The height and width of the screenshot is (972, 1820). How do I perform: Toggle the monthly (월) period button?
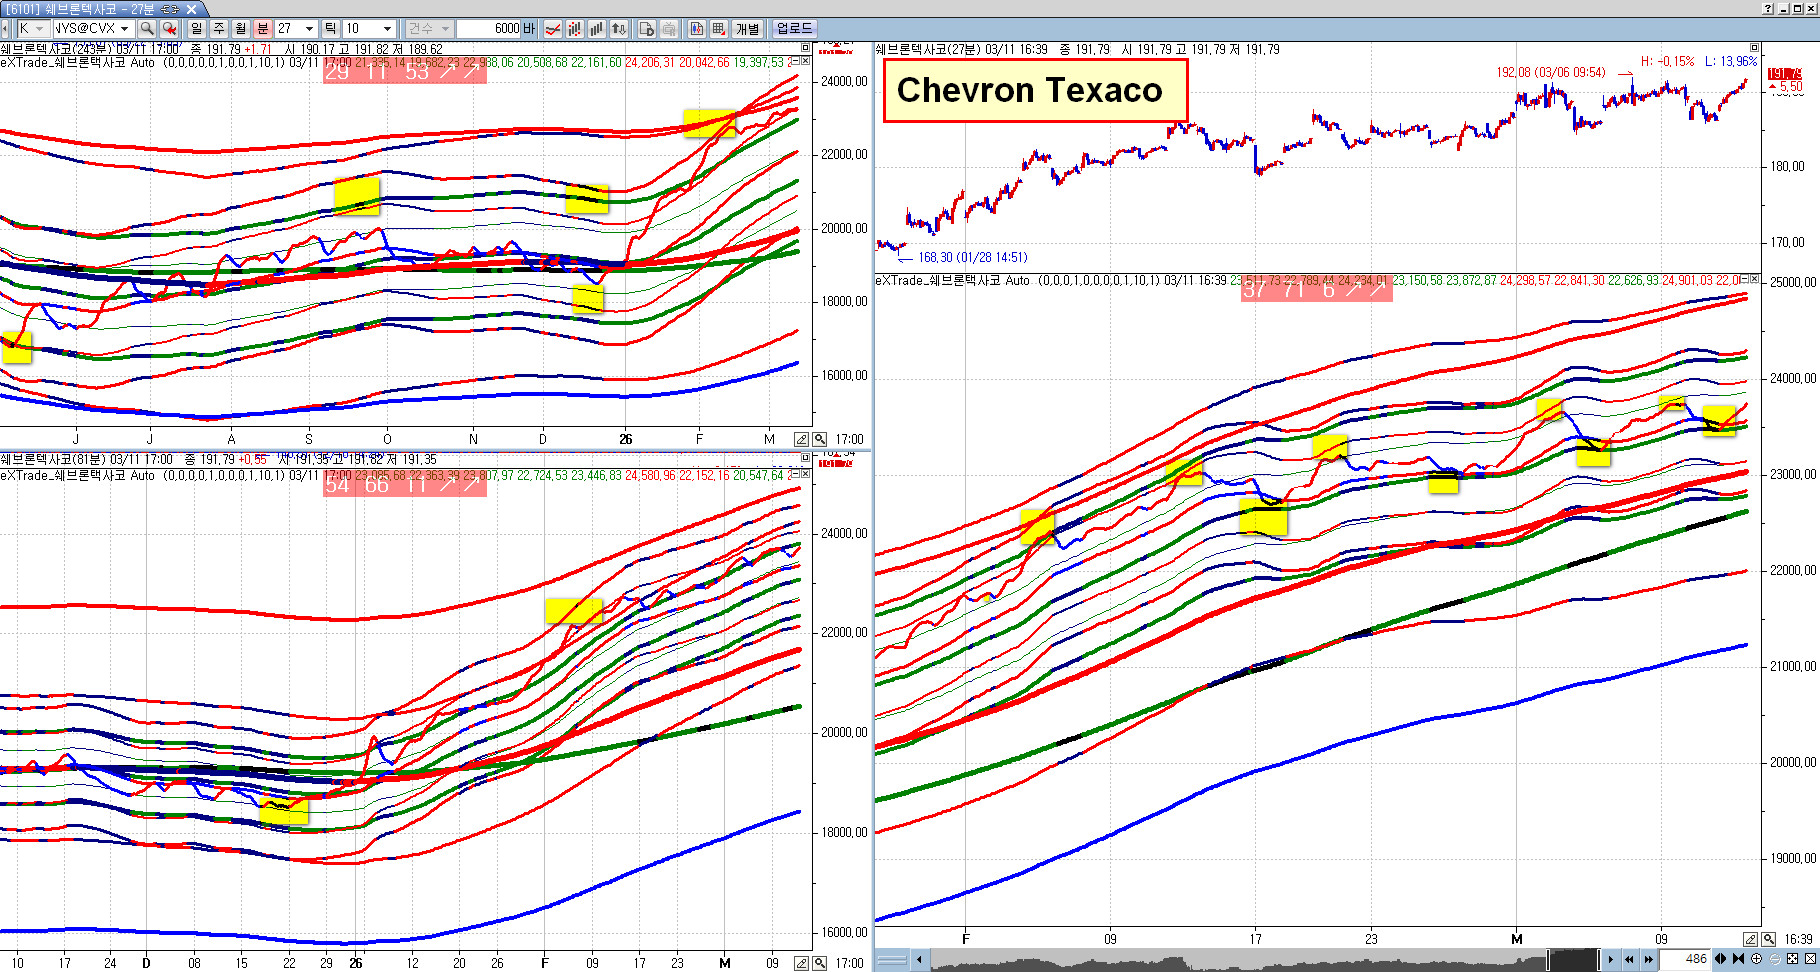pos(241,29)
